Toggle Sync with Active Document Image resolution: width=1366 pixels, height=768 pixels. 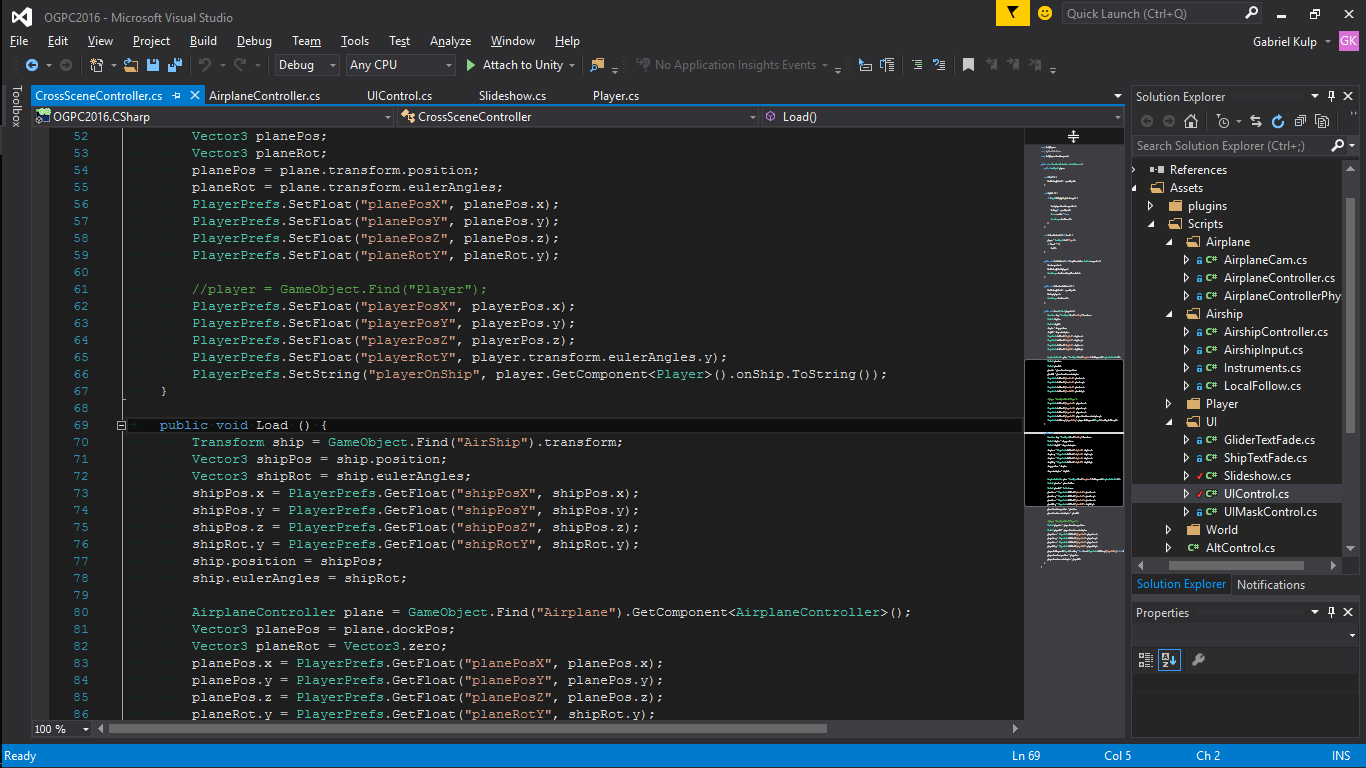(x=1255, y=121)
